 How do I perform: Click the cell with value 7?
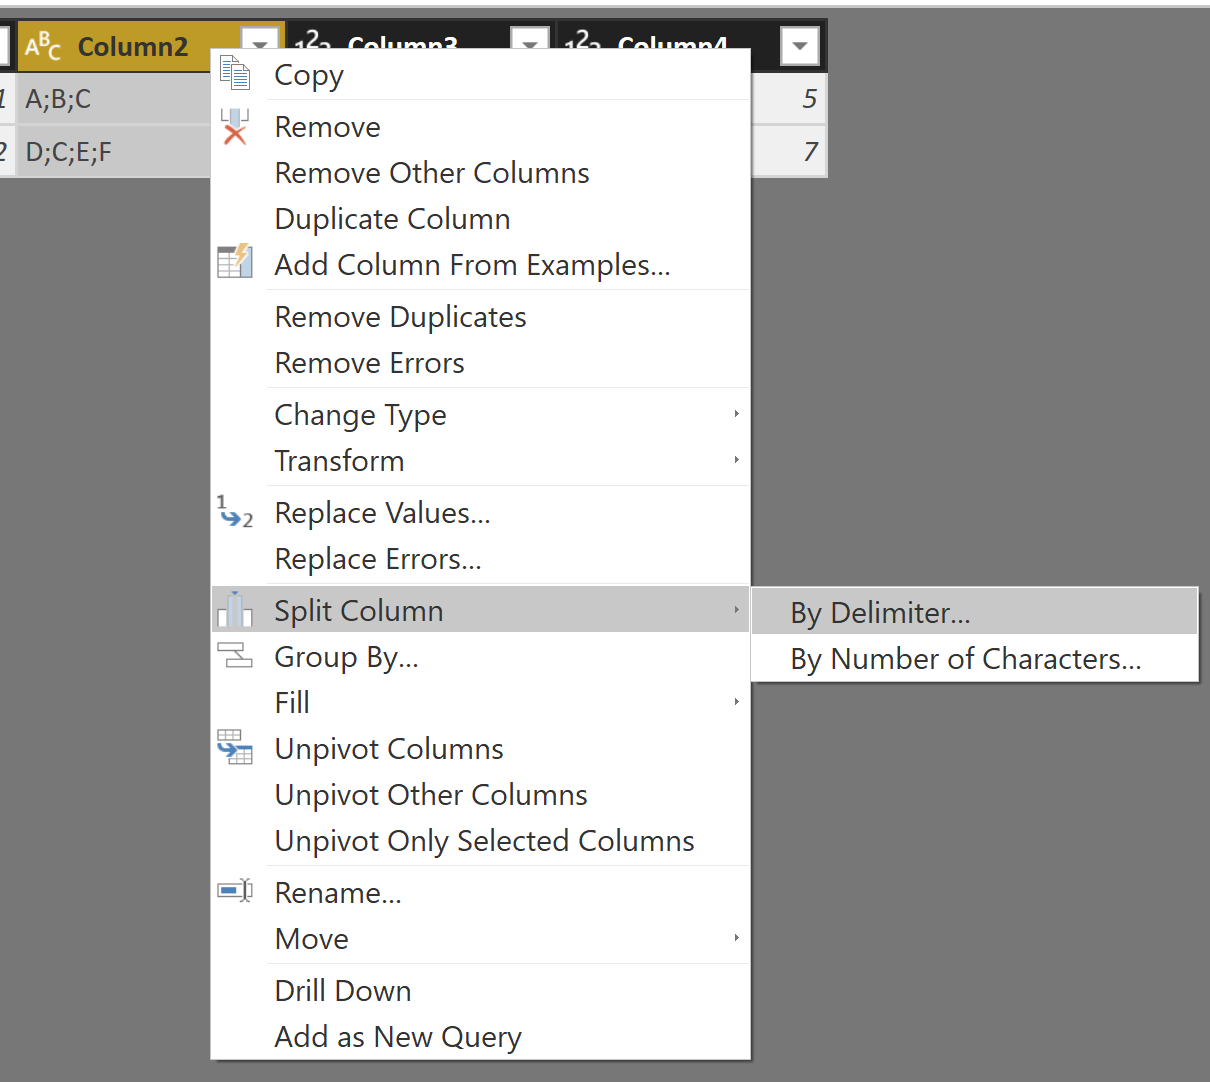click(x=788, y=152)
